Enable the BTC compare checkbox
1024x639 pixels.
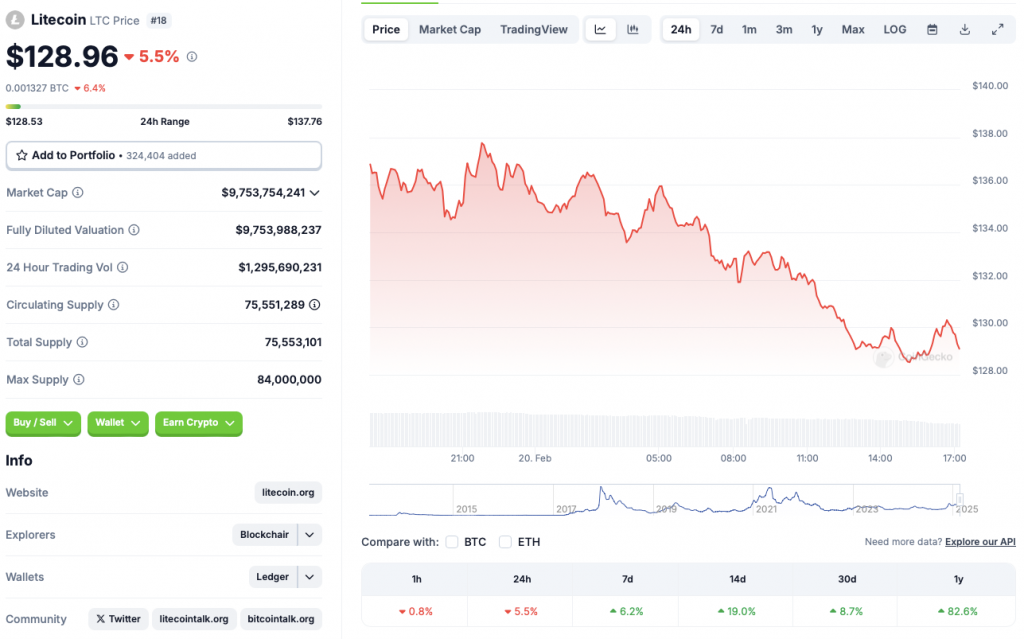pyautogui.click(x=452, y=542)
